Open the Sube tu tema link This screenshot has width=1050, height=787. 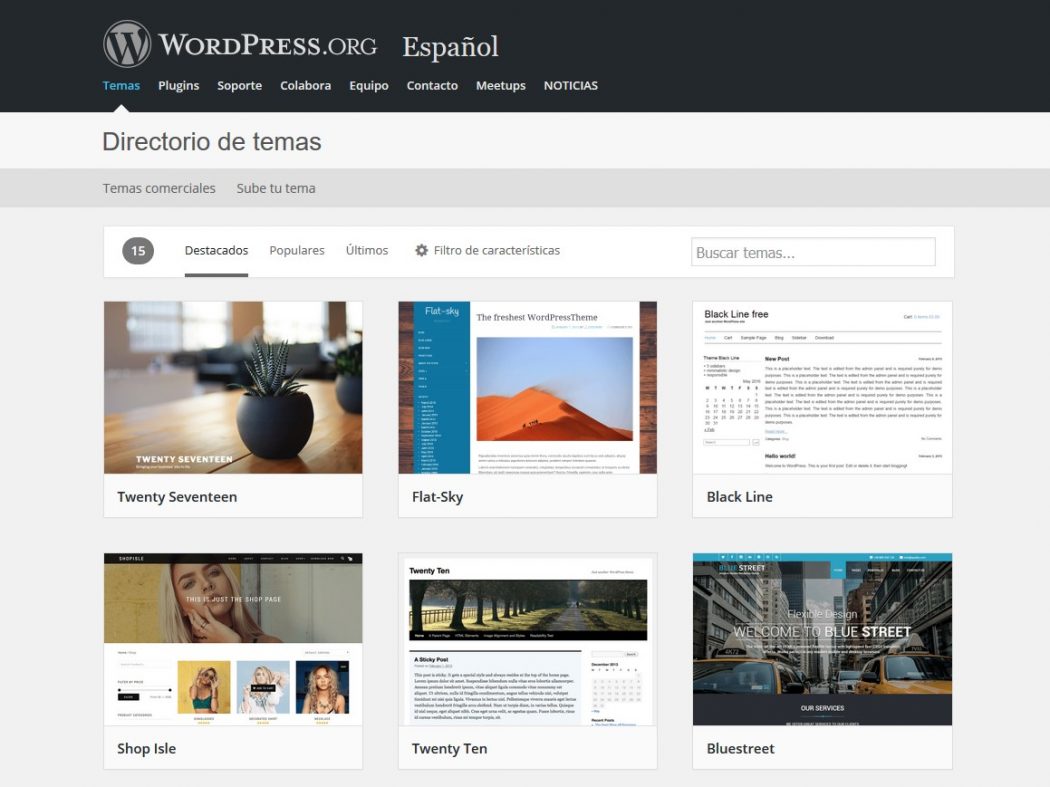coord(276,188)
